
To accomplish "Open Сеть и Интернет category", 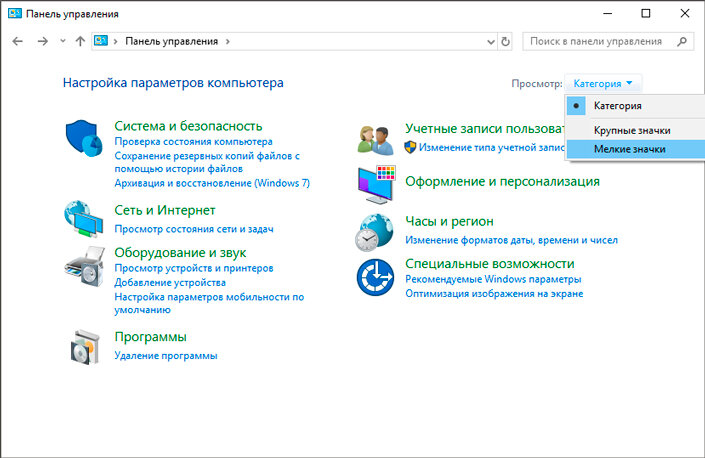I will pyautogui.click(x=165, y=210).
